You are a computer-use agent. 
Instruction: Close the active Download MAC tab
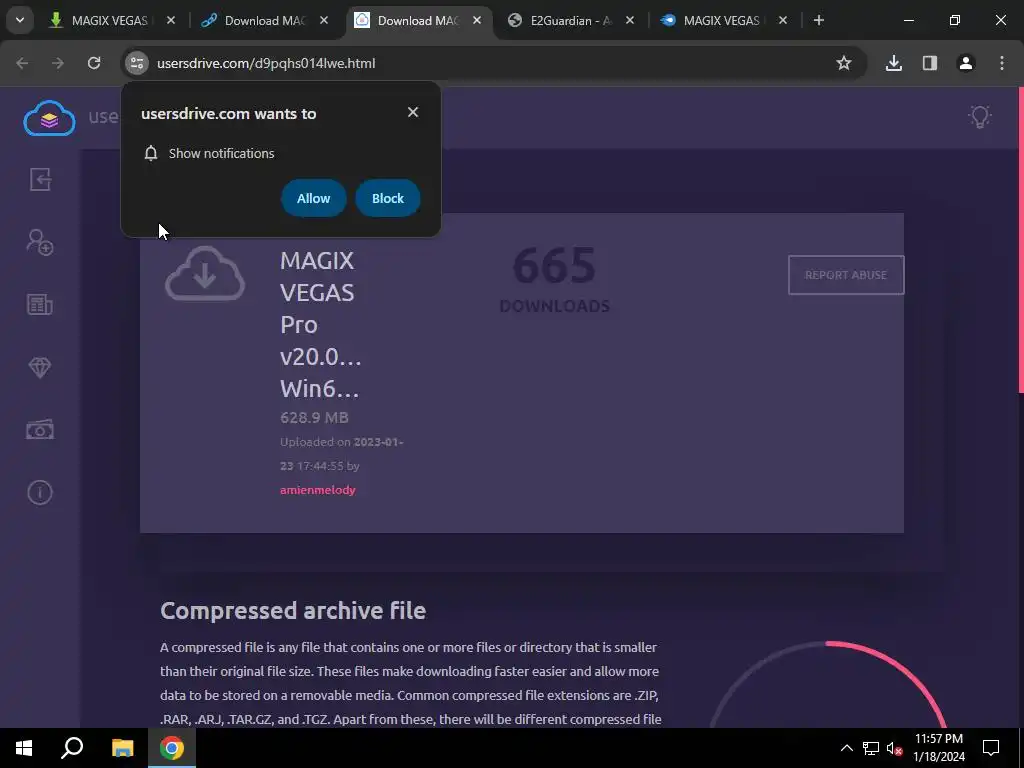[x=477, y=20]
